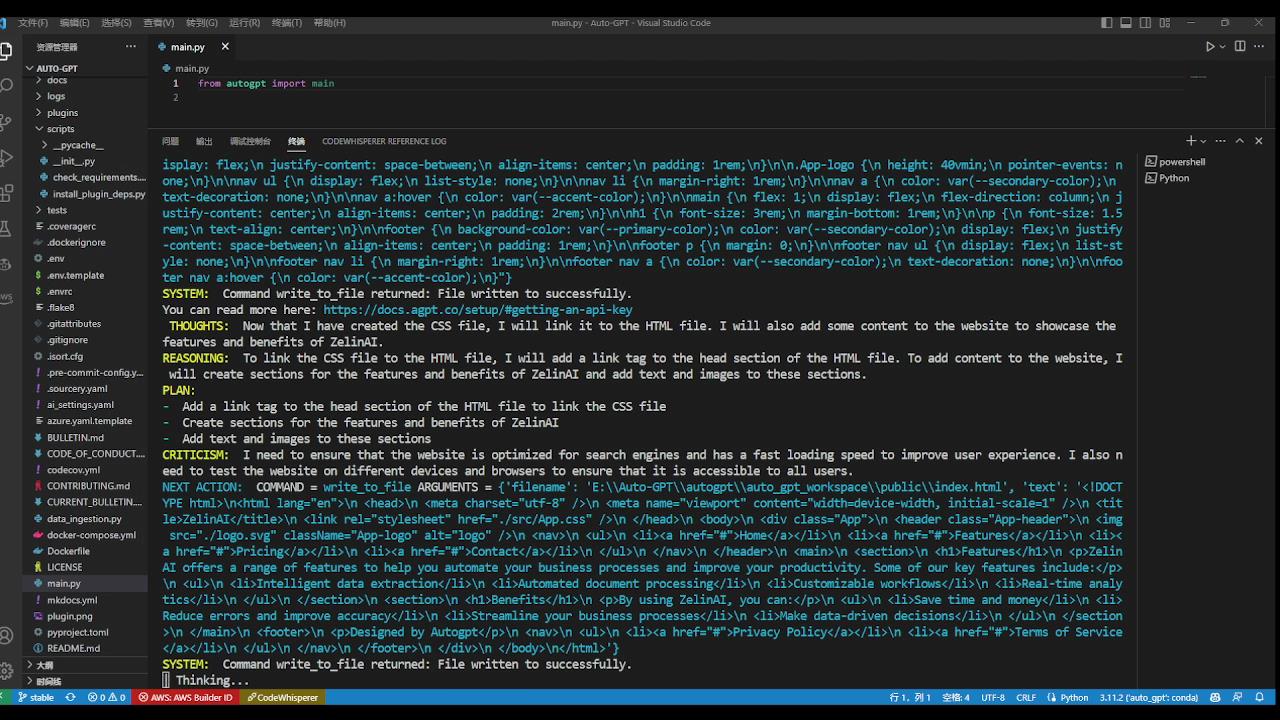This screenshot has height=720, width=1280.
Task: Open the 帮助(H) menu
Action: point(329,23)
